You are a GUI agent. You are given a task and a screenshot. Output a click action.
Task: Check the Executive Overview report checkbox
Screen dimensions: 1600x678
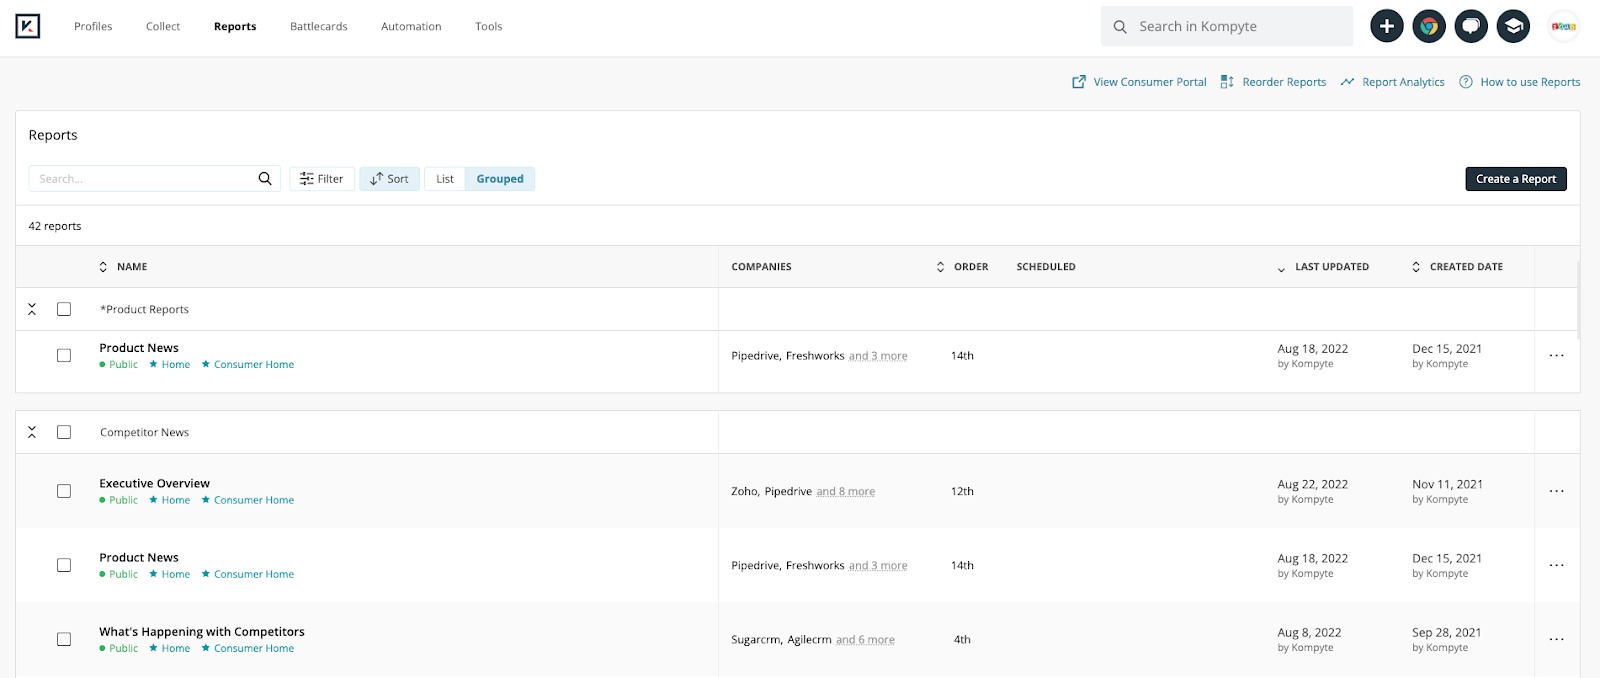[x=64, y=491]
